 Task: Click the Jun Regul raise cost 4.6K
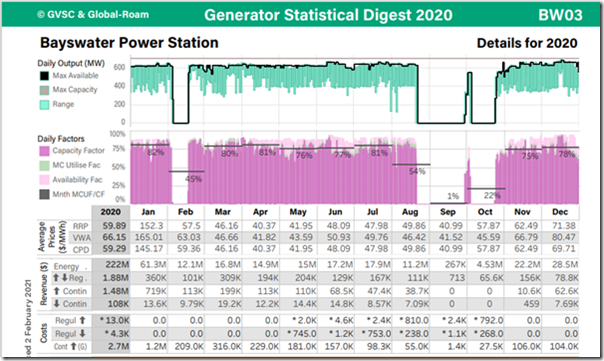pos(341,321)
